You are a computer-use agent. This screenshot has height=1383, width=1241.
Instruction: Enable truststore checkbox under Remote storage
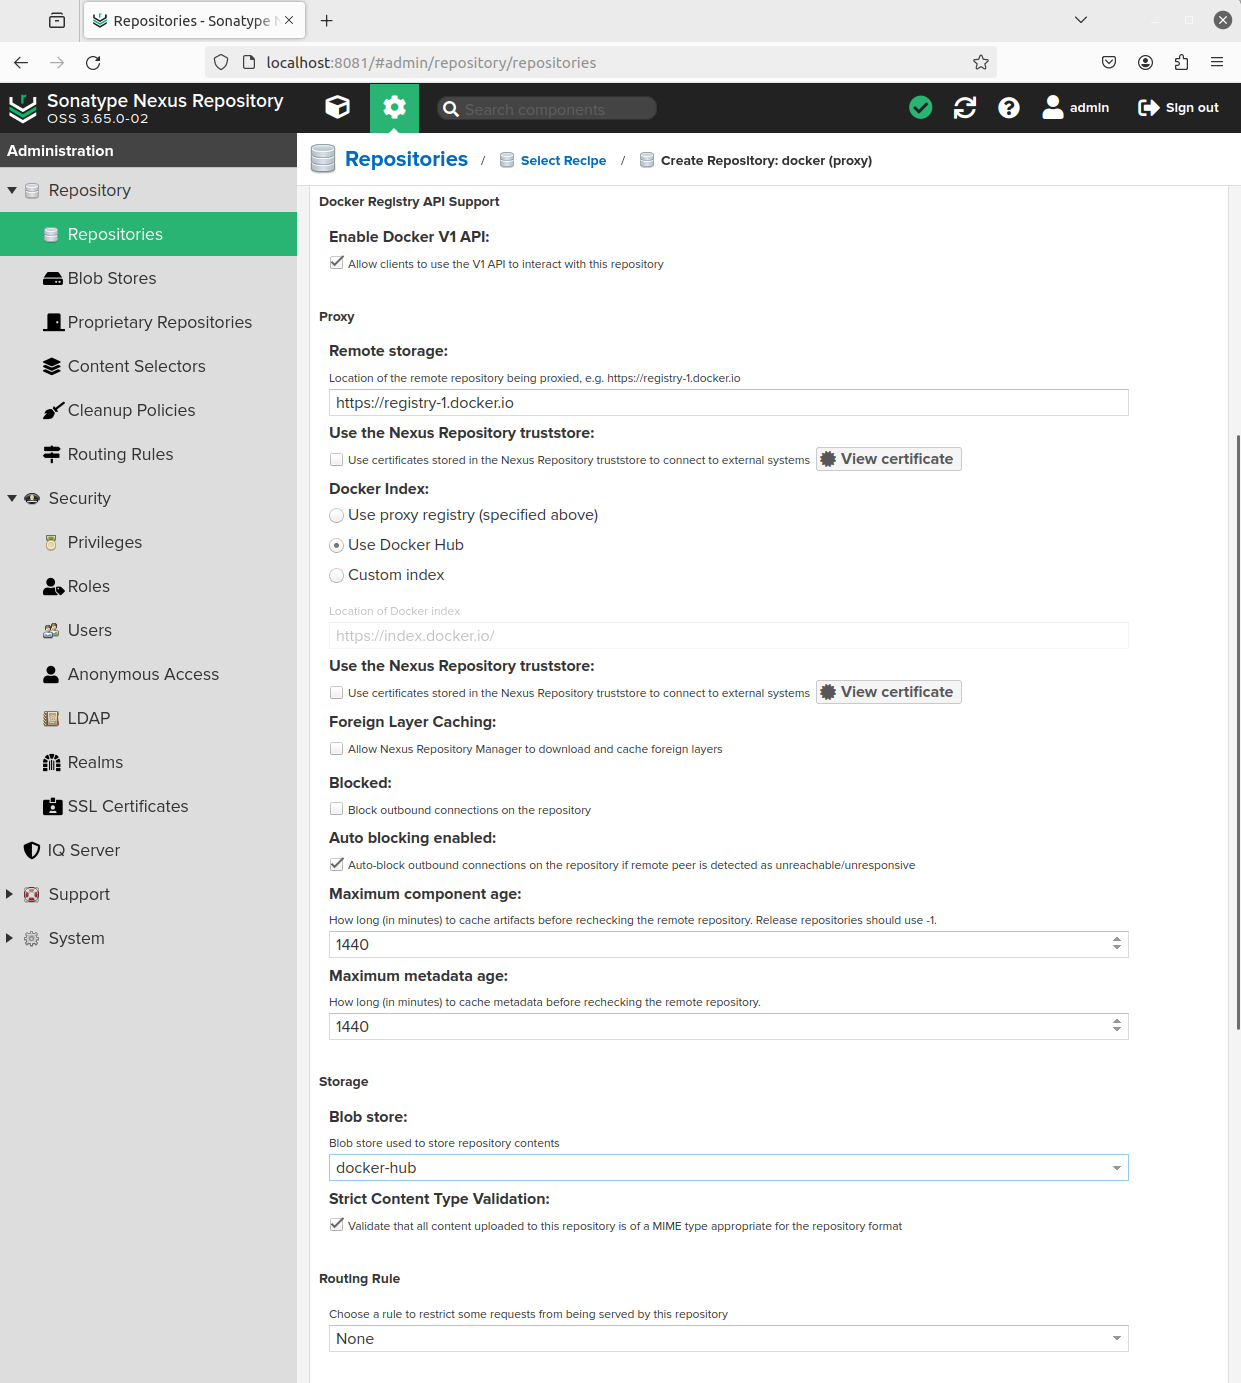[x=337, y=459]
